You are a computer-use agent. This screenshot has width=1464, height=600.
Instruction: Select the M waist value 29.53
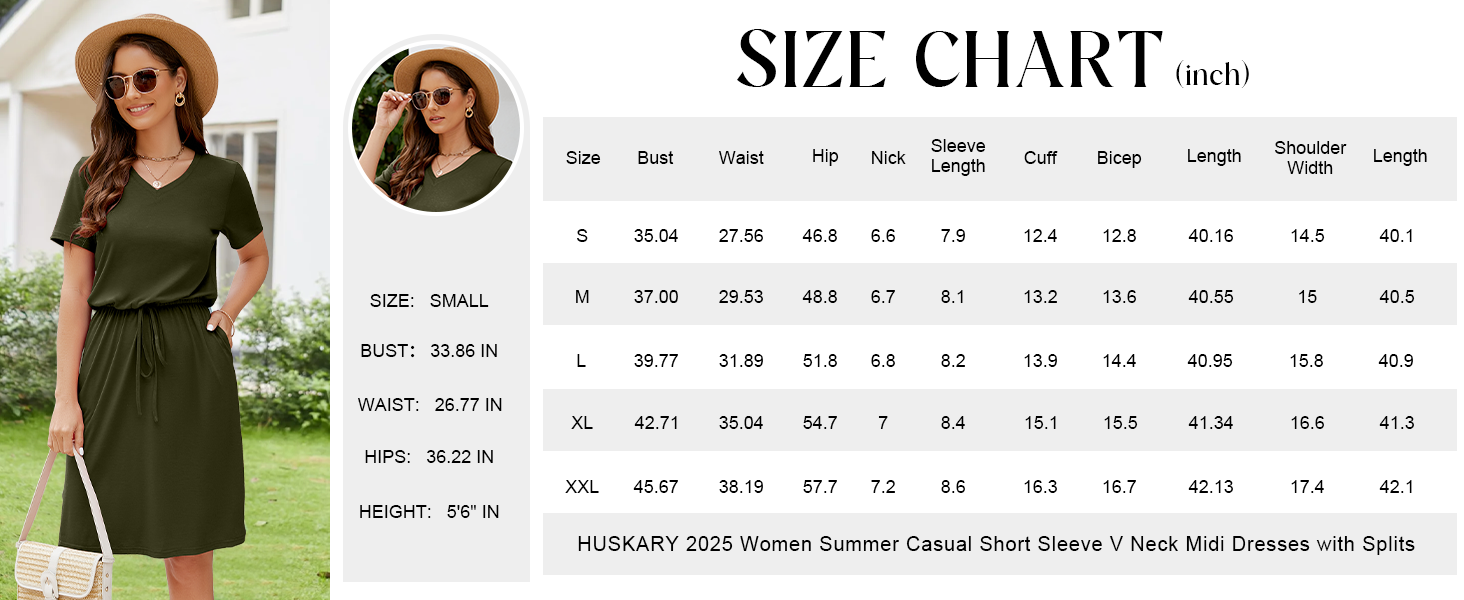pos(741,297)
